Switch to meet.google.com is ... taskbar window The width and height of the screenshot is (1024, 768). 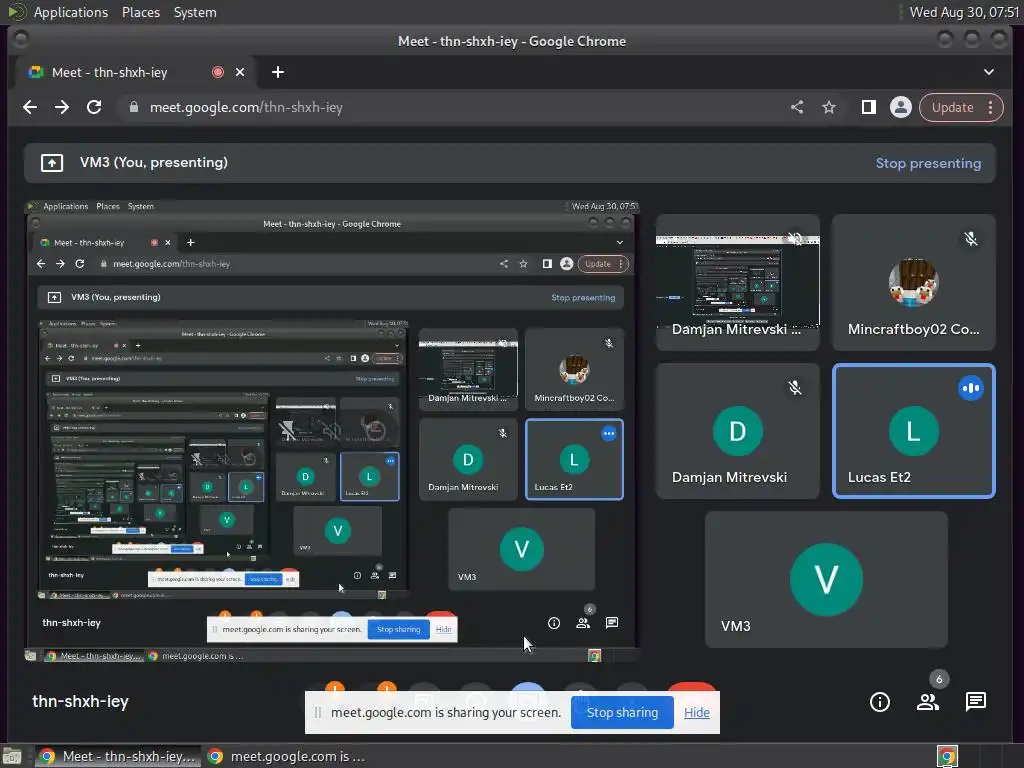point(286,756)
